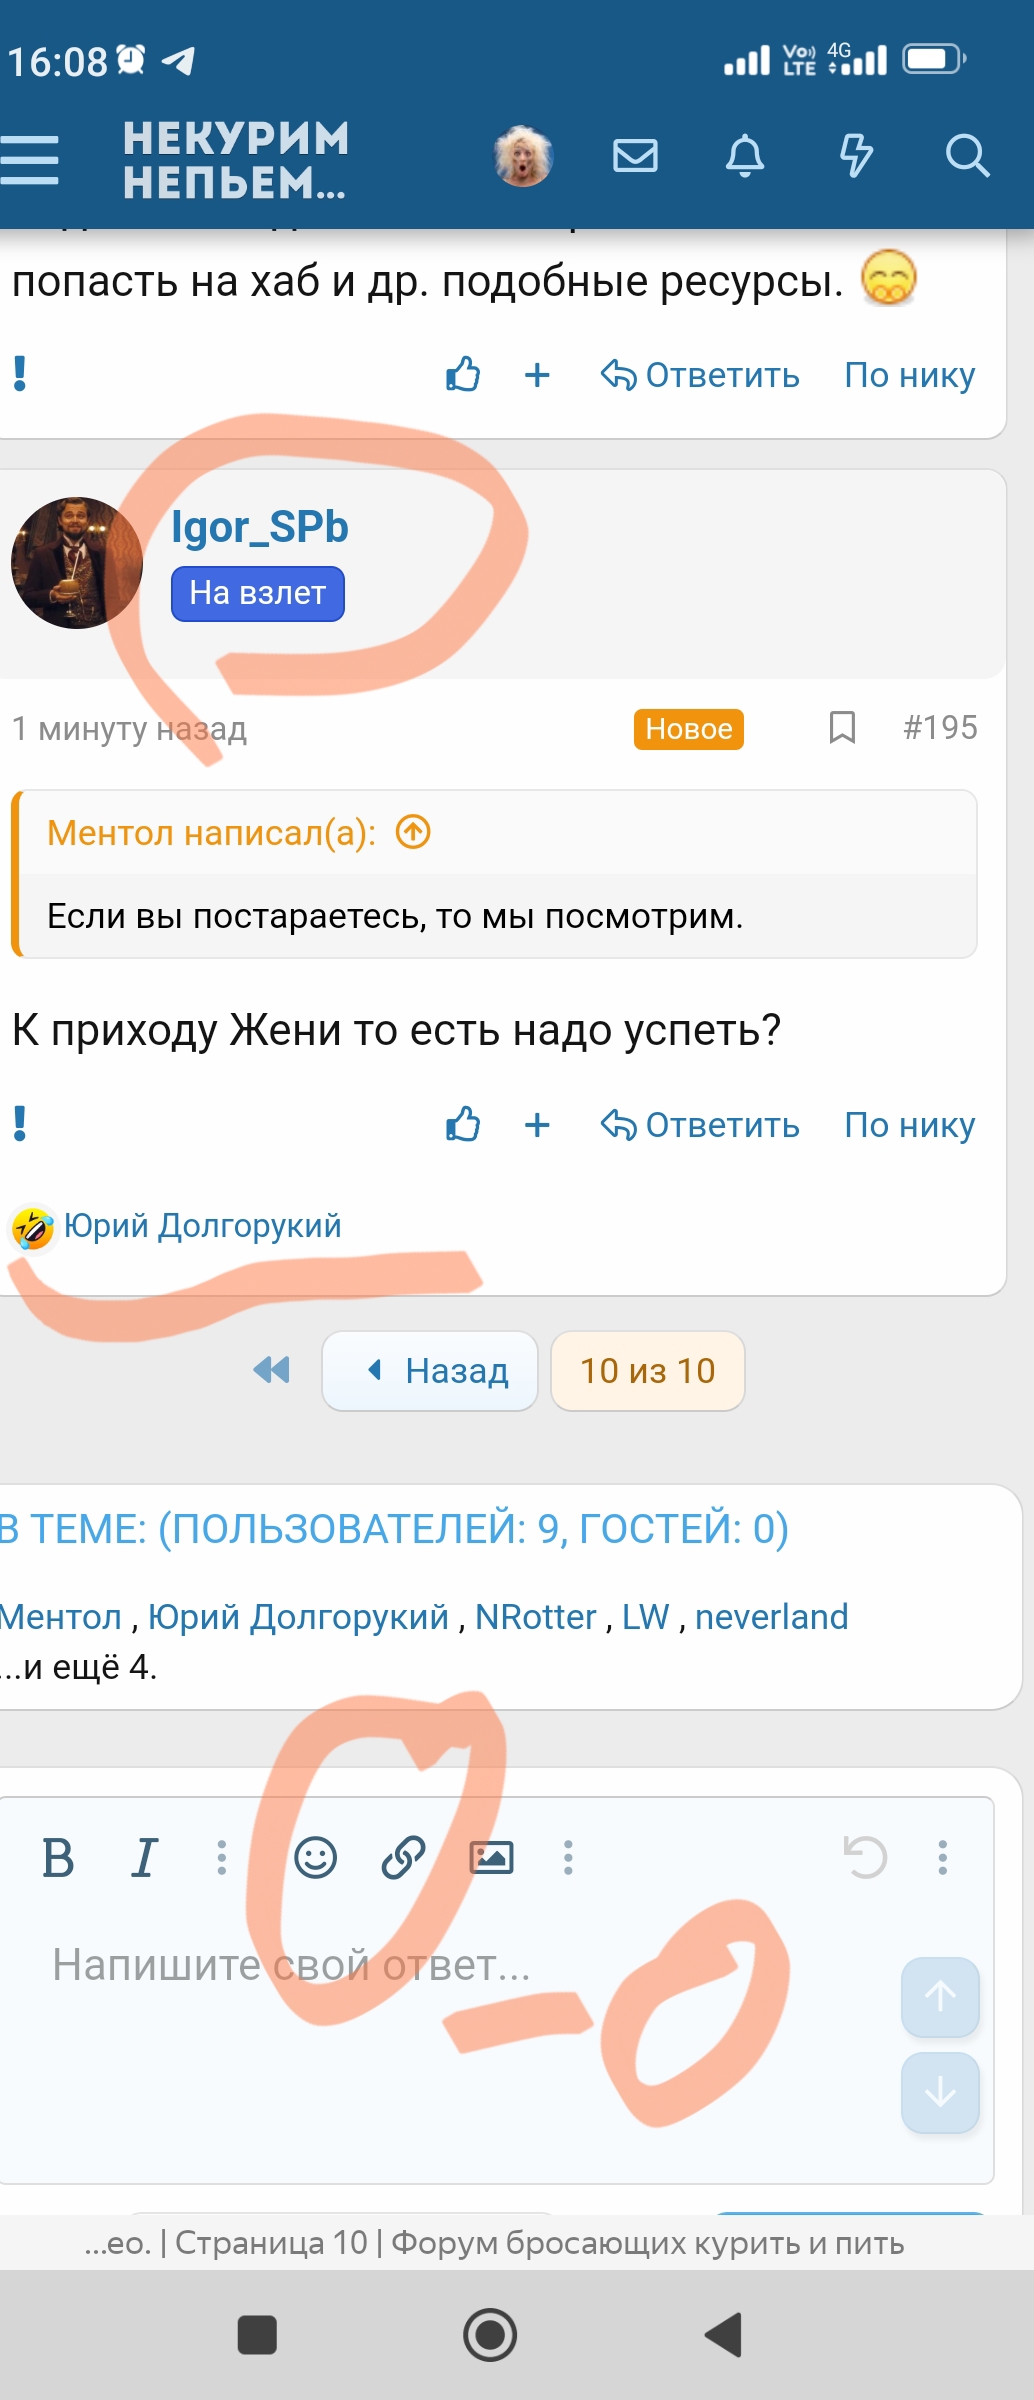
Task: Bookmark post #195
Action: click(x=842, y=728)
